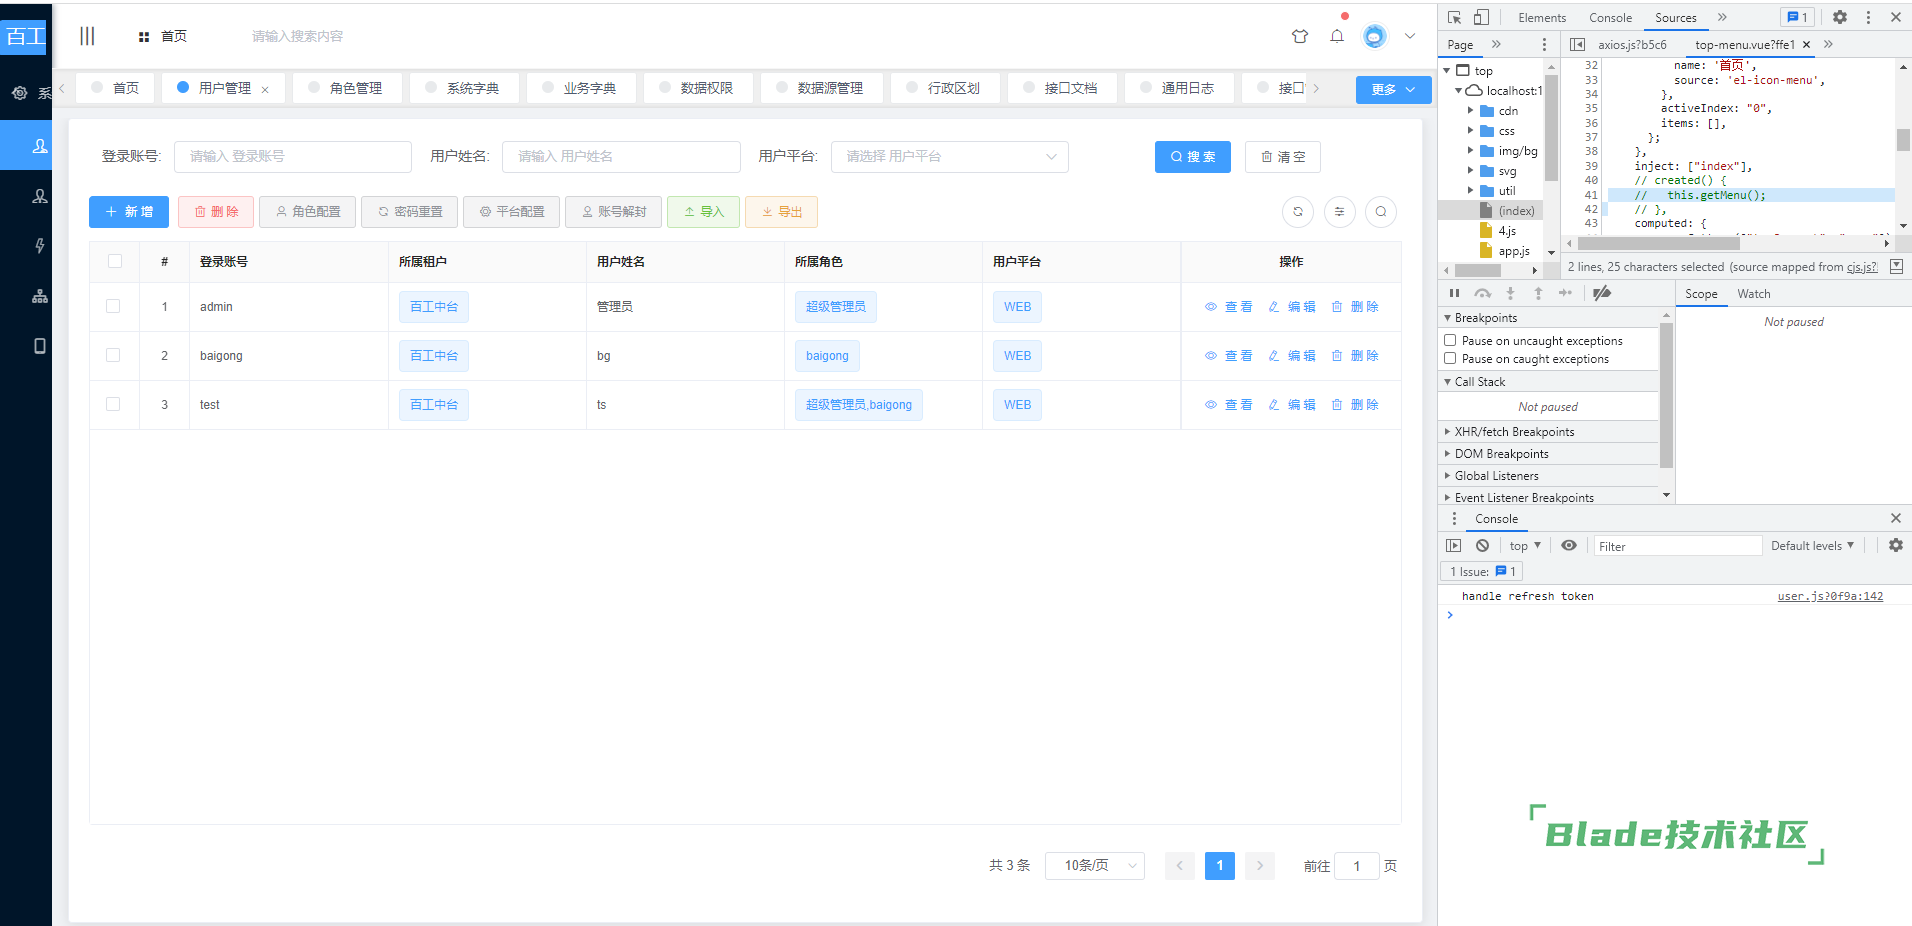Switch to 系统字典 tab
This screenshot has width=1912, height=926.
464,88
